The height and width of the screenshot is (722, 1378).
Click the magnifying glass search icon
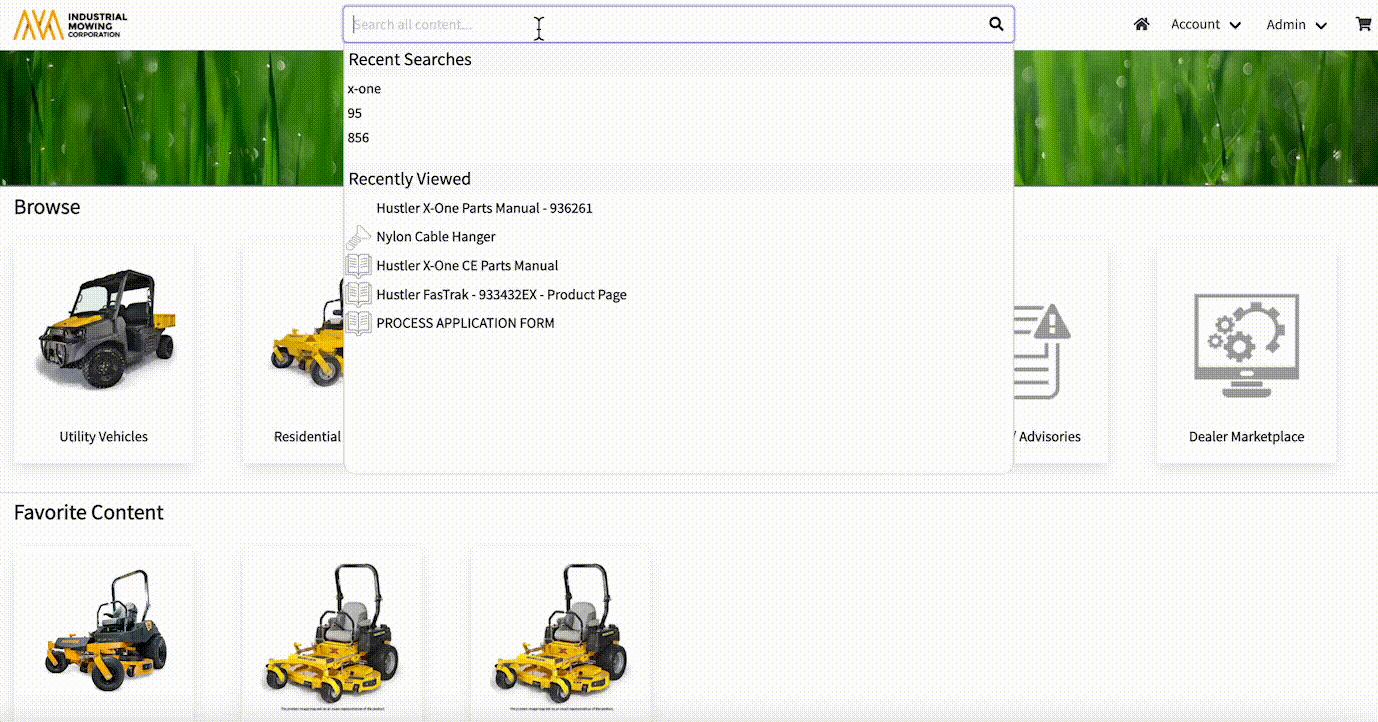(x=995, y=24)
